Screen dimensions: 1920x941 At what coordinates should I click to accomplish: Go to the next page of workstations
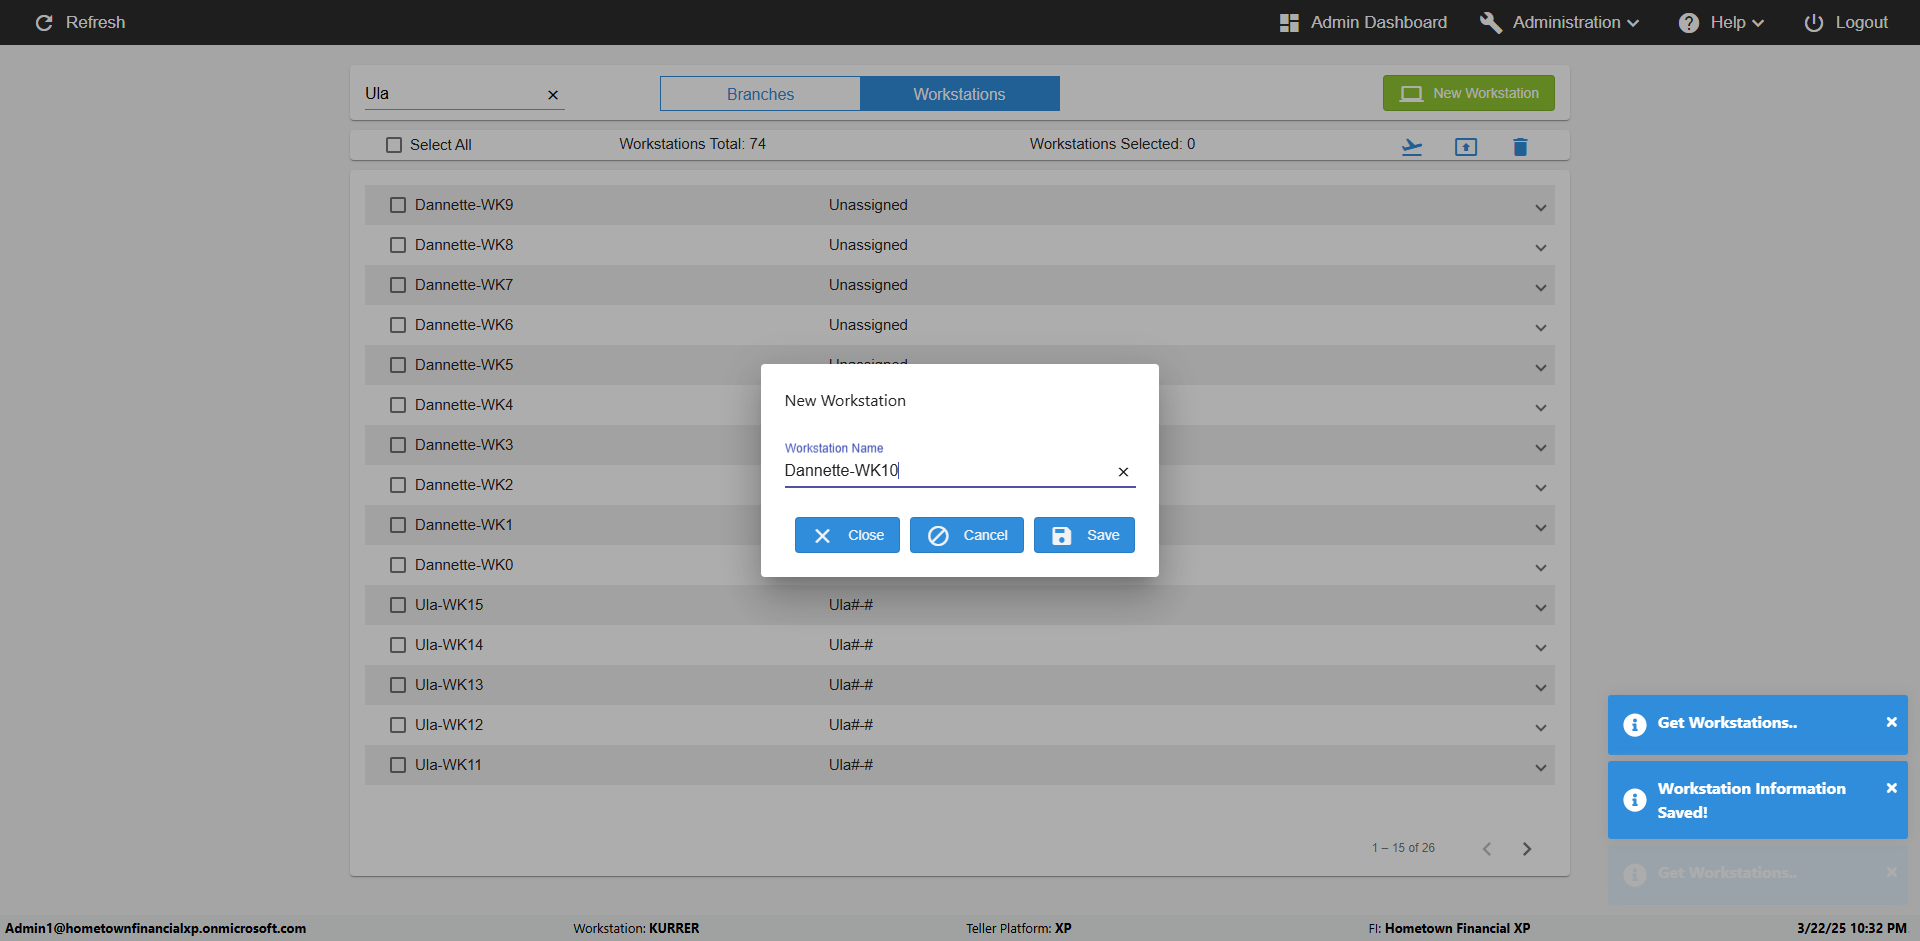(x=1527, y=849)
